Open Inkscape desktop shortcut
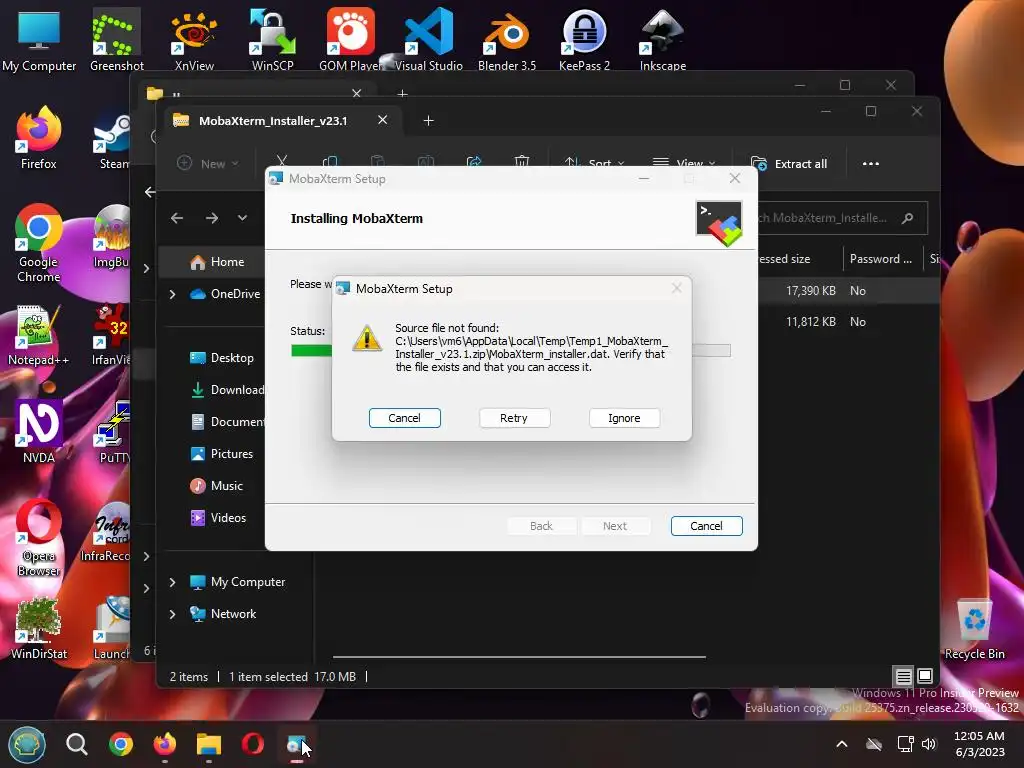This screenshot has height=768, width=1024. (x=662, y=40)
